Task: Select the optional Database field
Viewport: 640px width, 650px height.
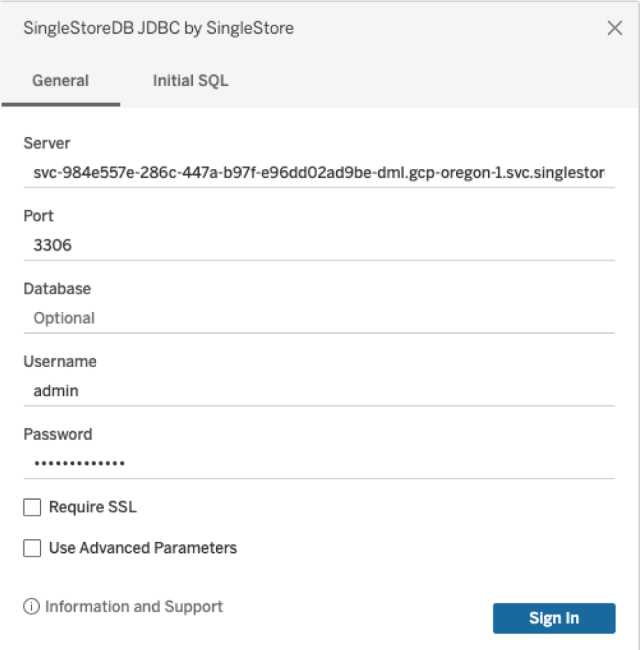Action: coord(319,318)
